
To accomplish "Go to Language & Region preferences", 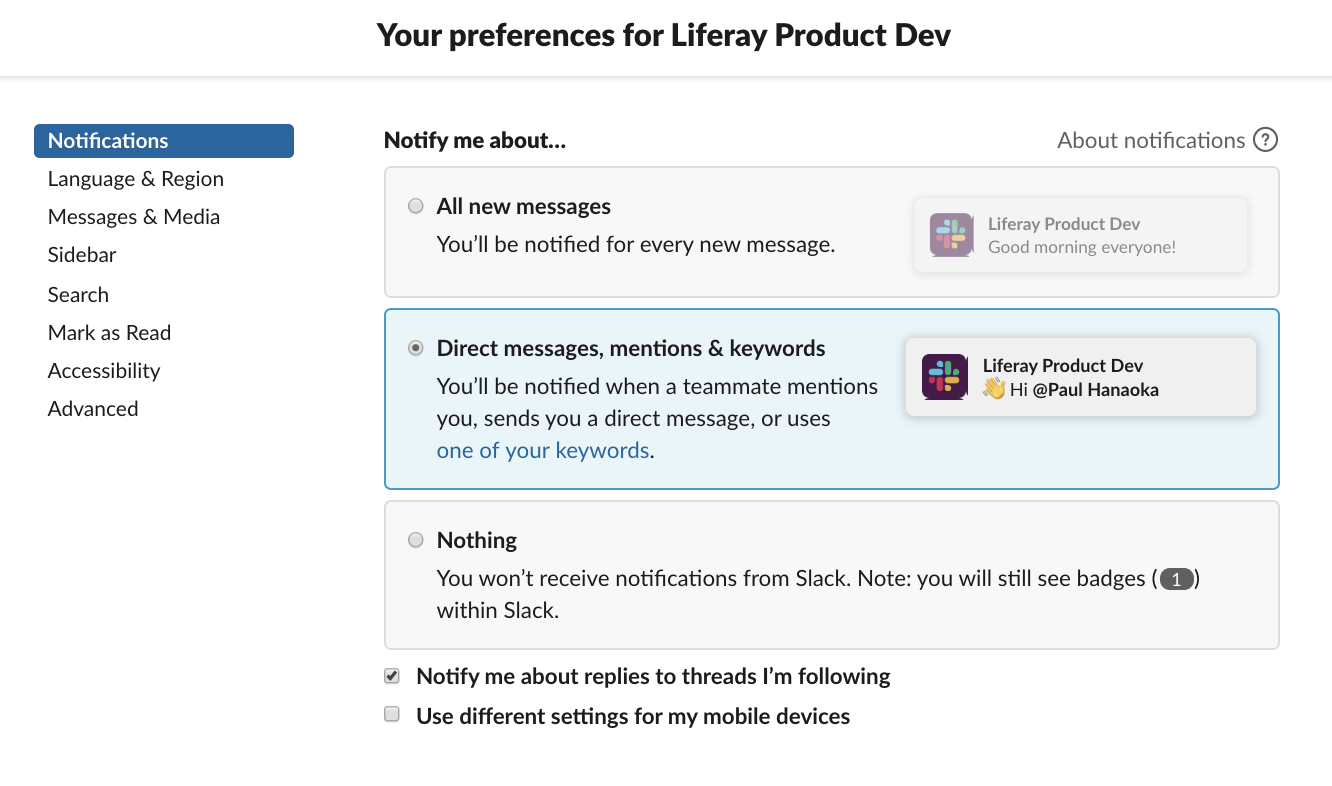I will (135, 179).
